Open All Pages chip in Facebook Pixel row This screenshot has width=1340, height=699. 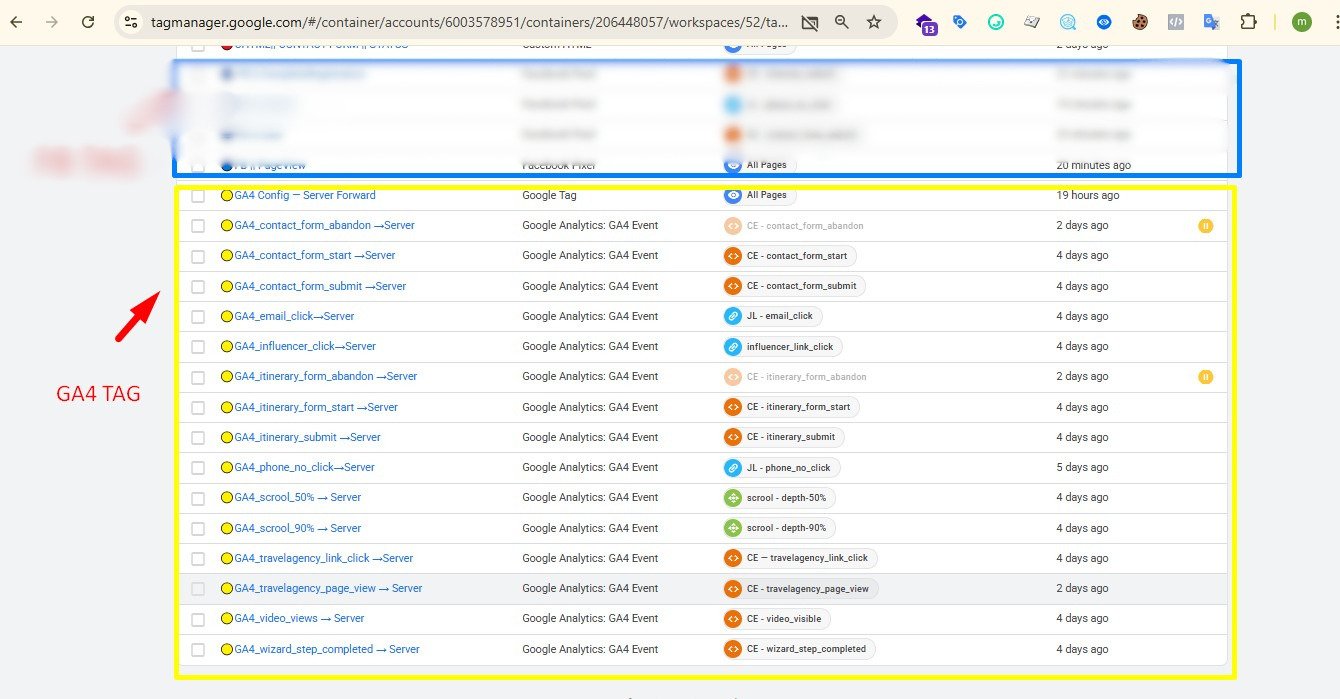point(759,165)
